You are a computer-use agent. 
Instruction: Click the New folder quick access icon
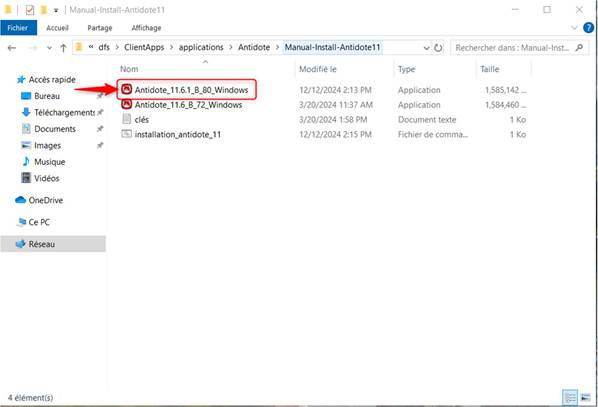click(44, 10)
